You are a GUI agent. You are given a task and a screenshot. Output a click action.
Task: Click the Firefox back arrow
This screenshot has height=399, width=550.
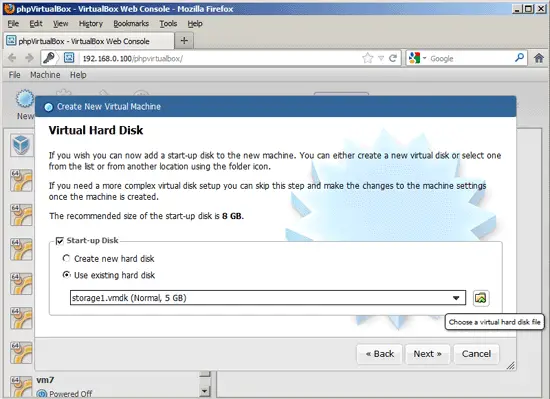12,58
